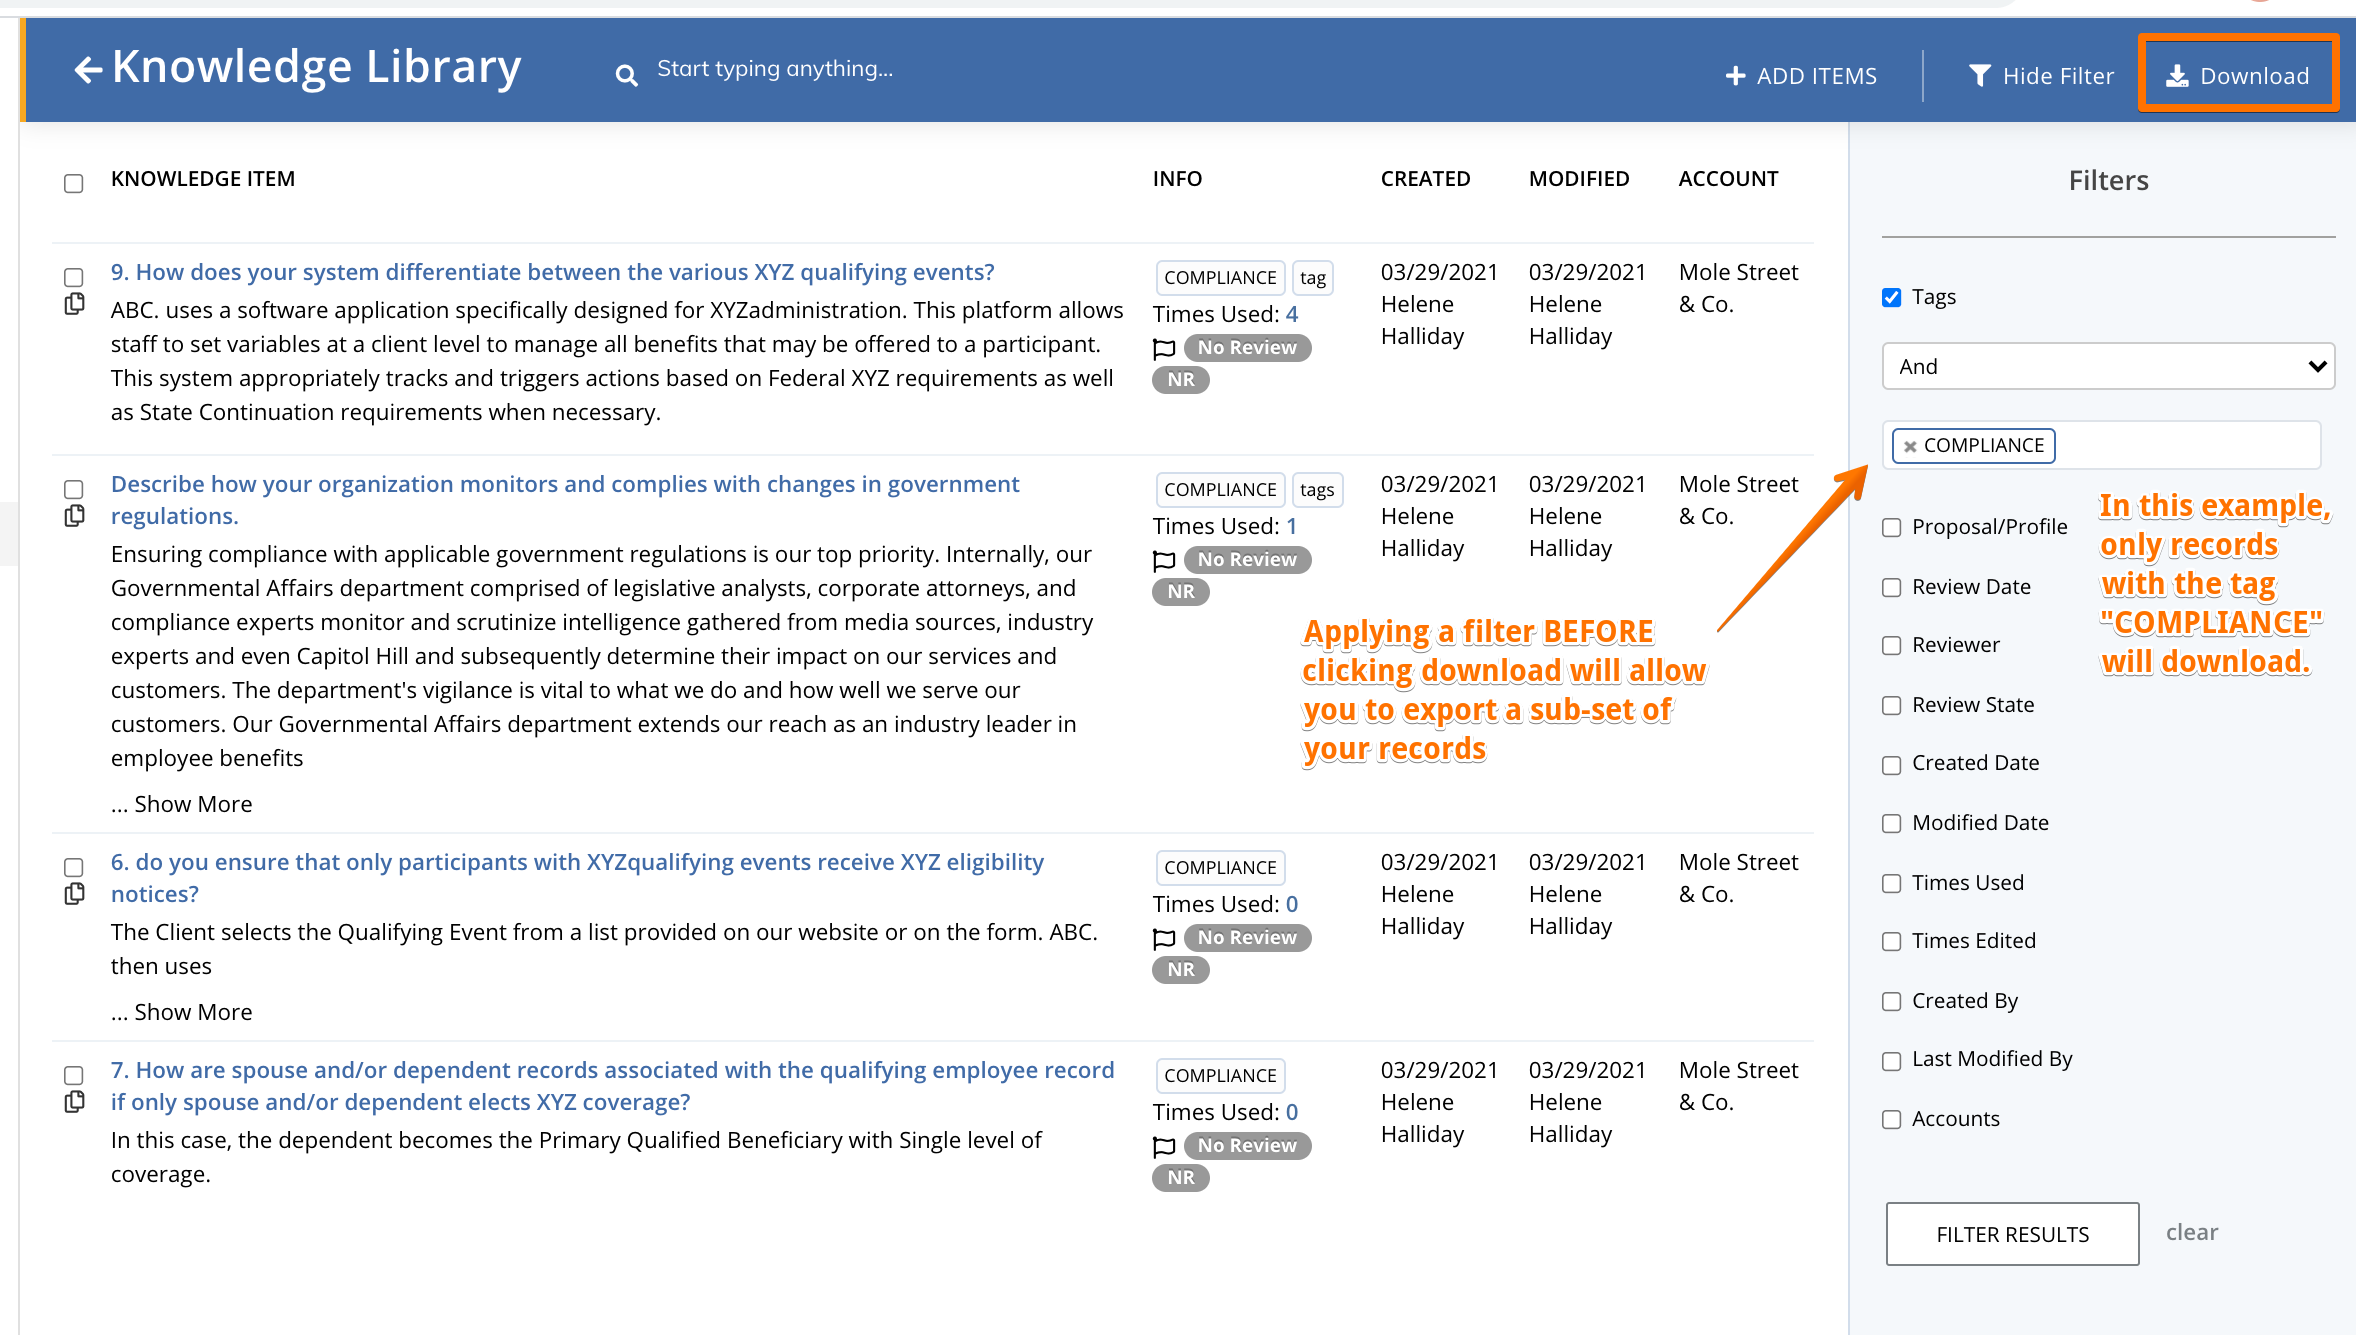The image size is (2356, 1335).
Task: Click the Download tray icon
Action: pos(2176,76)
